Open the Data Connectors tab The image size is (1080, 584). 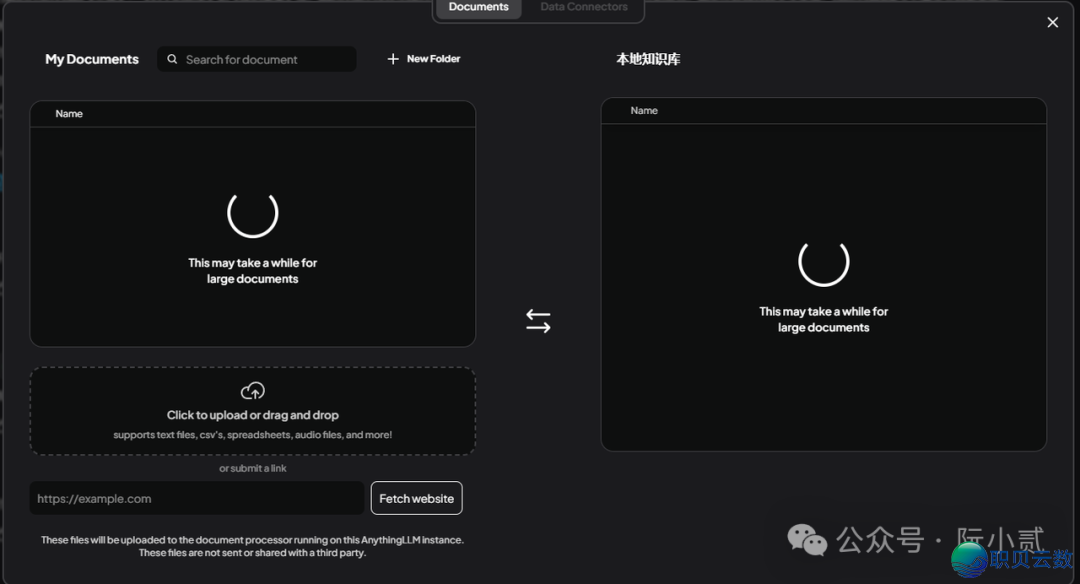pos(584,7)
